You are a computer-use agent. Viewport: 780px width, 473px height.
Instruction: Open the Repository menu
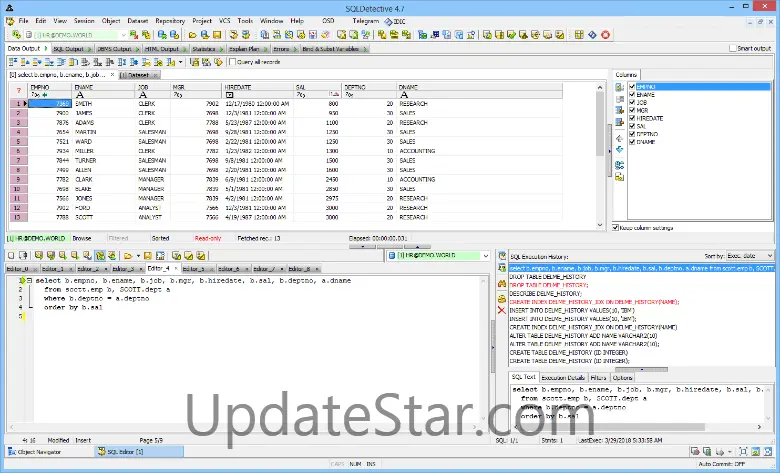pos(170,21)
